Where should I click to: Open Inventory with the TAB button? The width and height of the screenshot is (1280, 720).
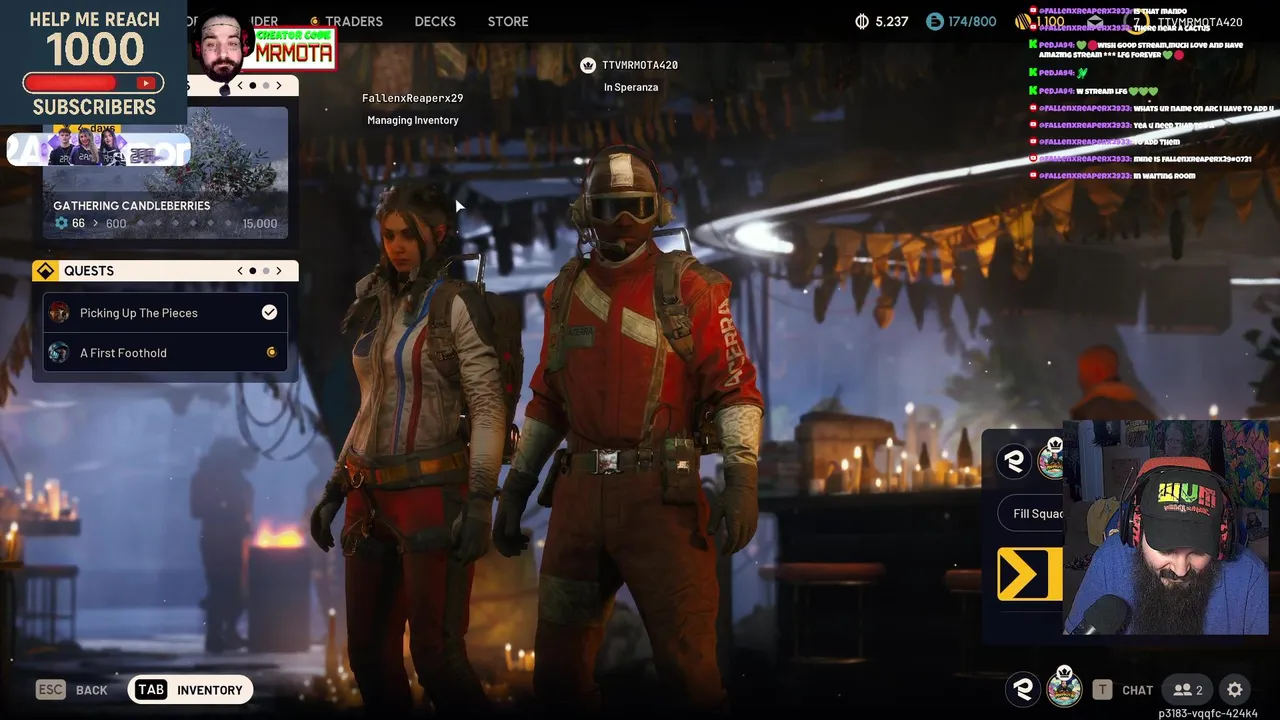[190, 690]
